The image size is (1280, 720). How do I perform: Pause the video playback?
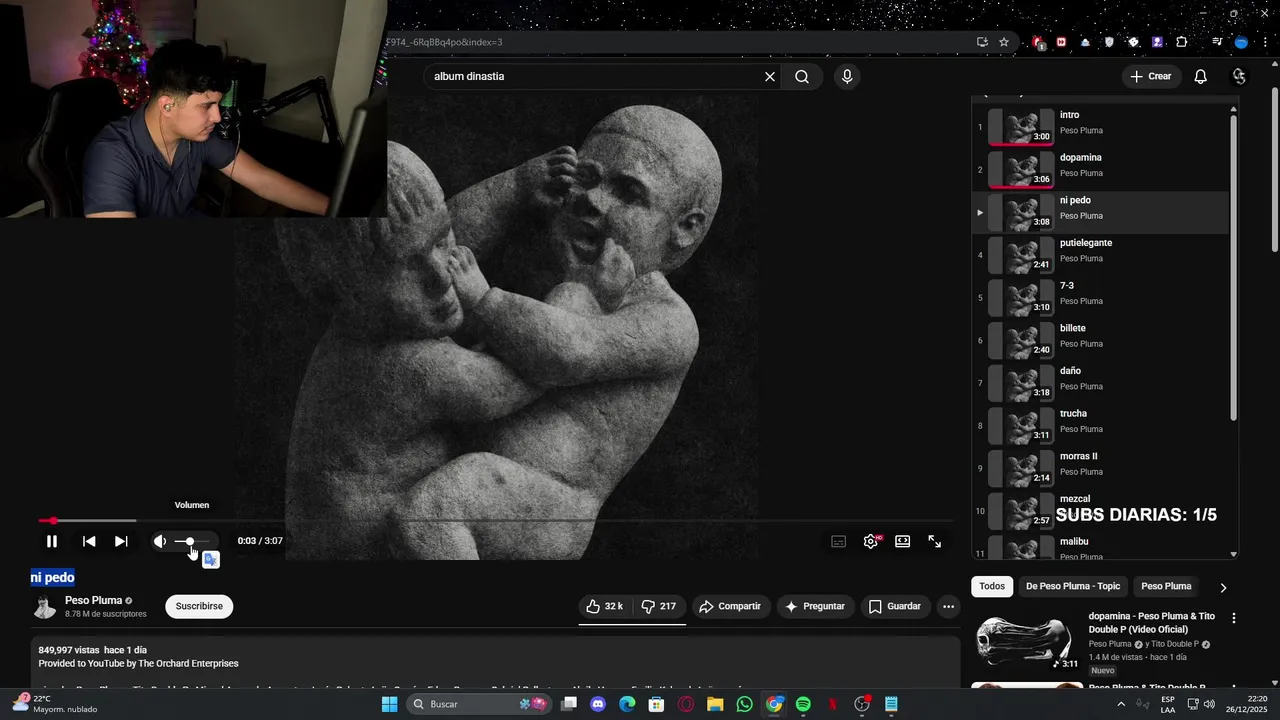tap(52, 541)
